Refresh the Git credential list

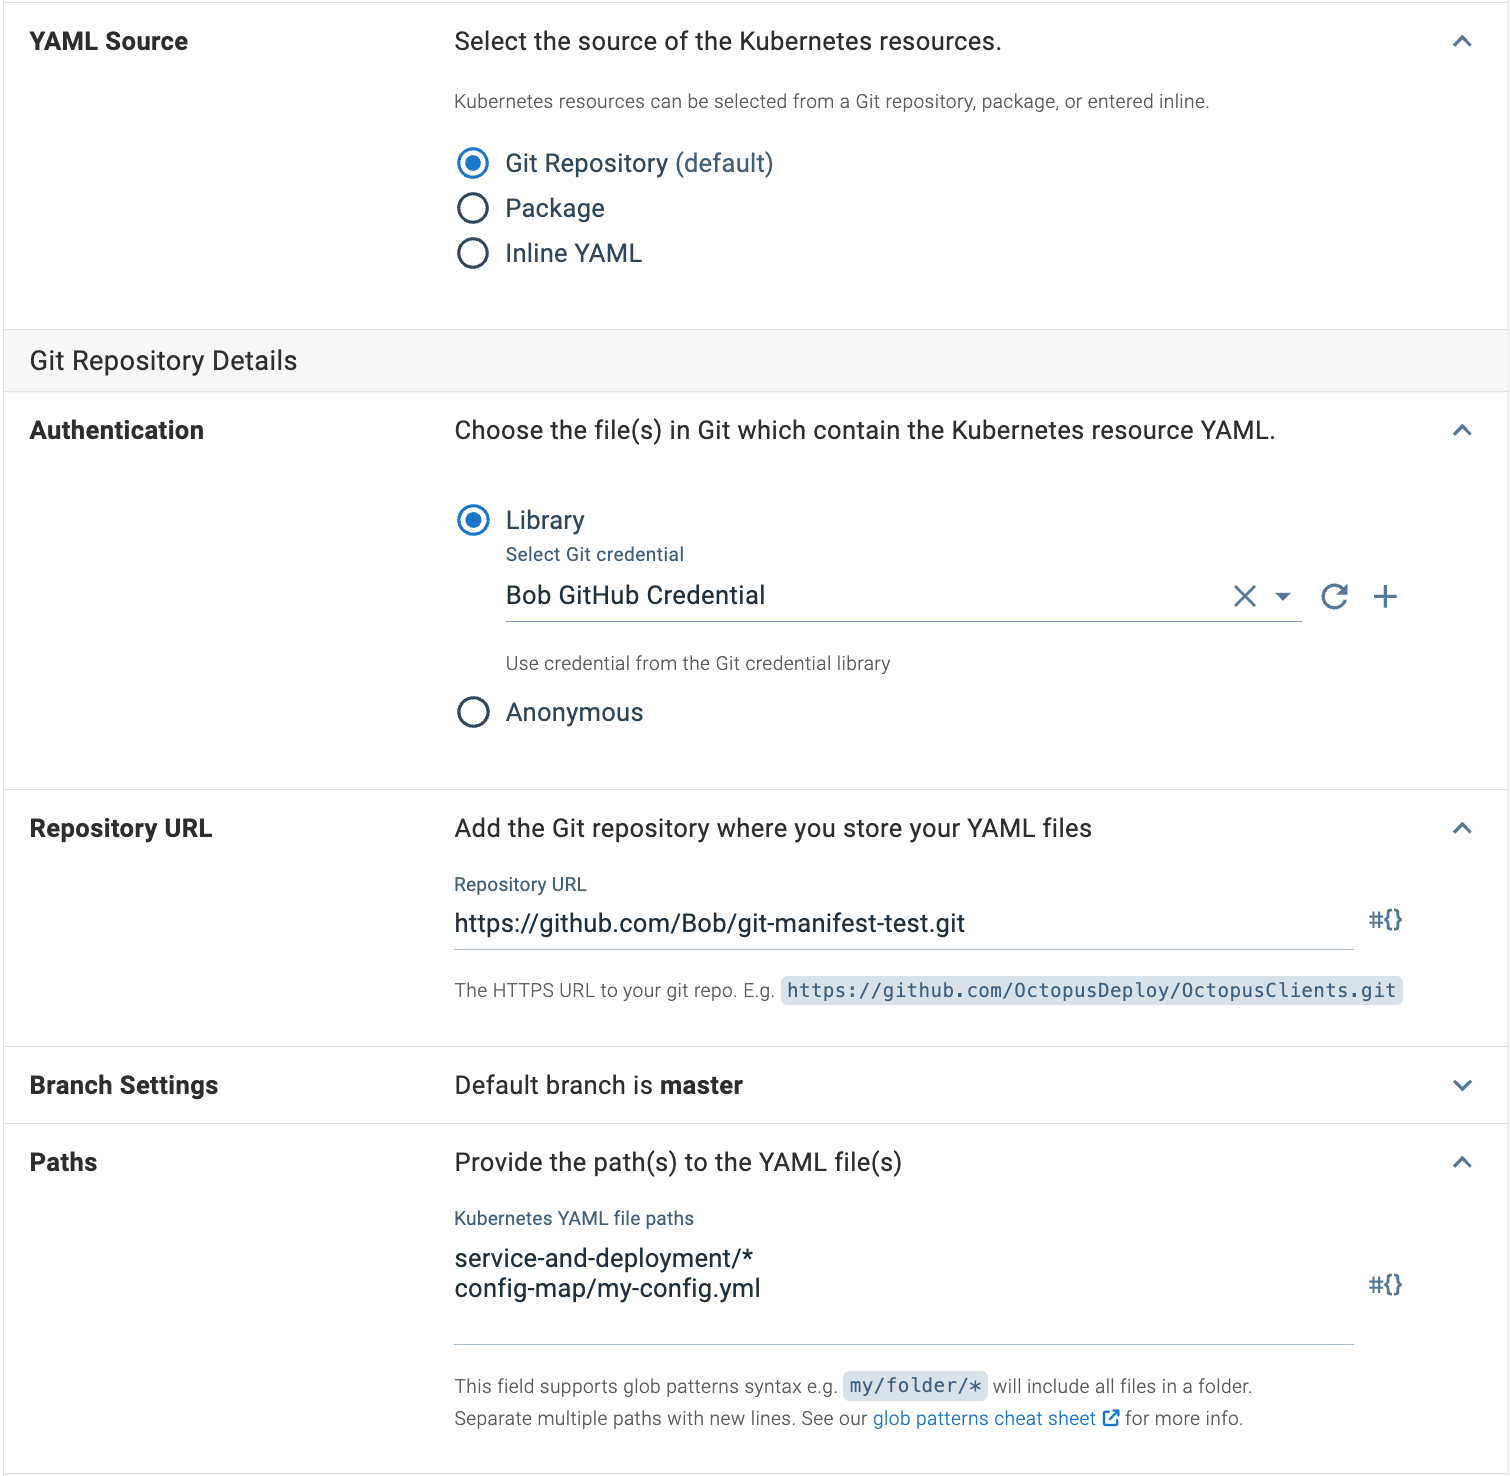(x=1334, y=596)
